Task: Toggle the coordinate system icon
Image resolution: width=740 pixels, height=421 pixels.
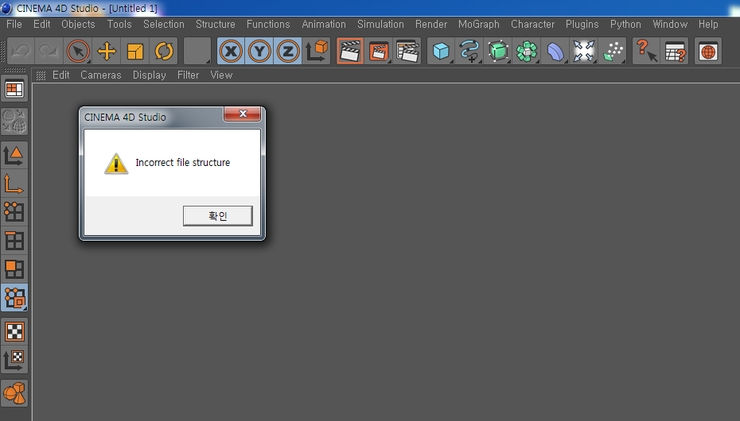Action: click(317, 51)
